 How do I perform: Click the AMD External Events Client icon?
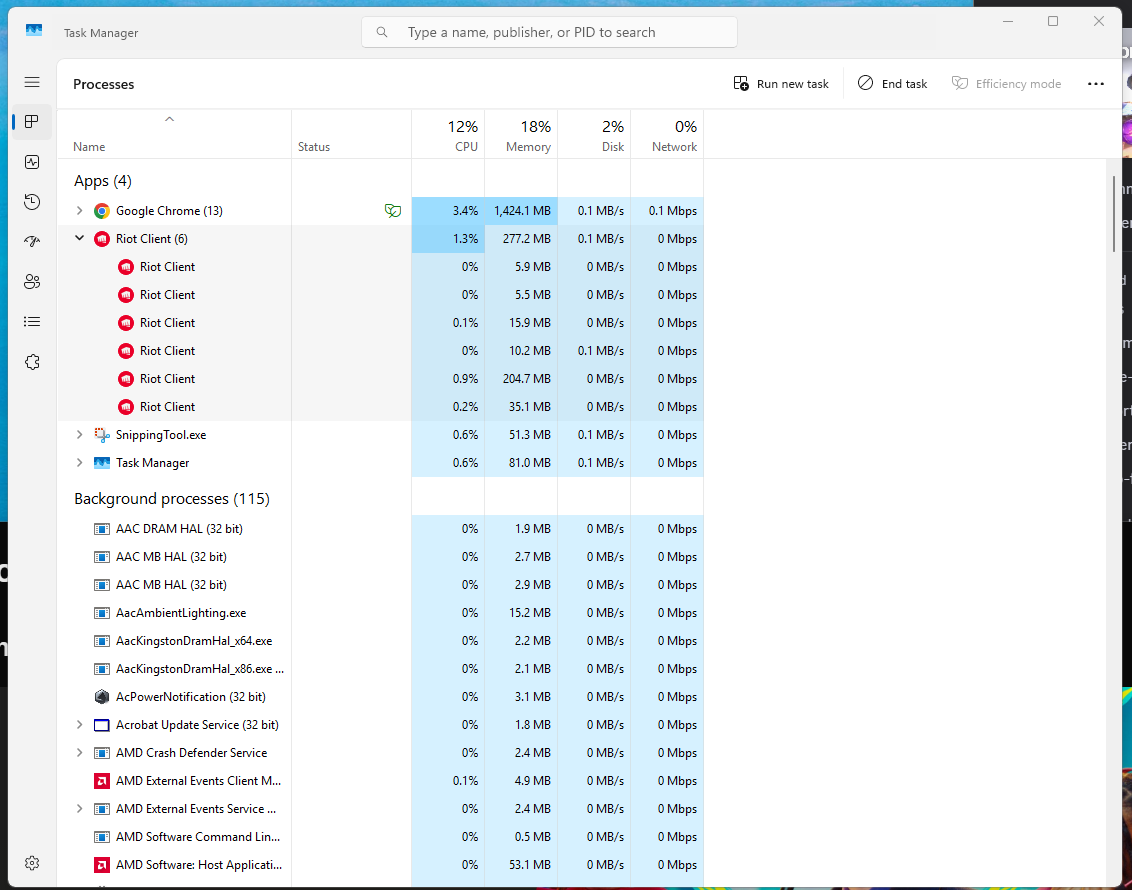(x=102, y=781)
